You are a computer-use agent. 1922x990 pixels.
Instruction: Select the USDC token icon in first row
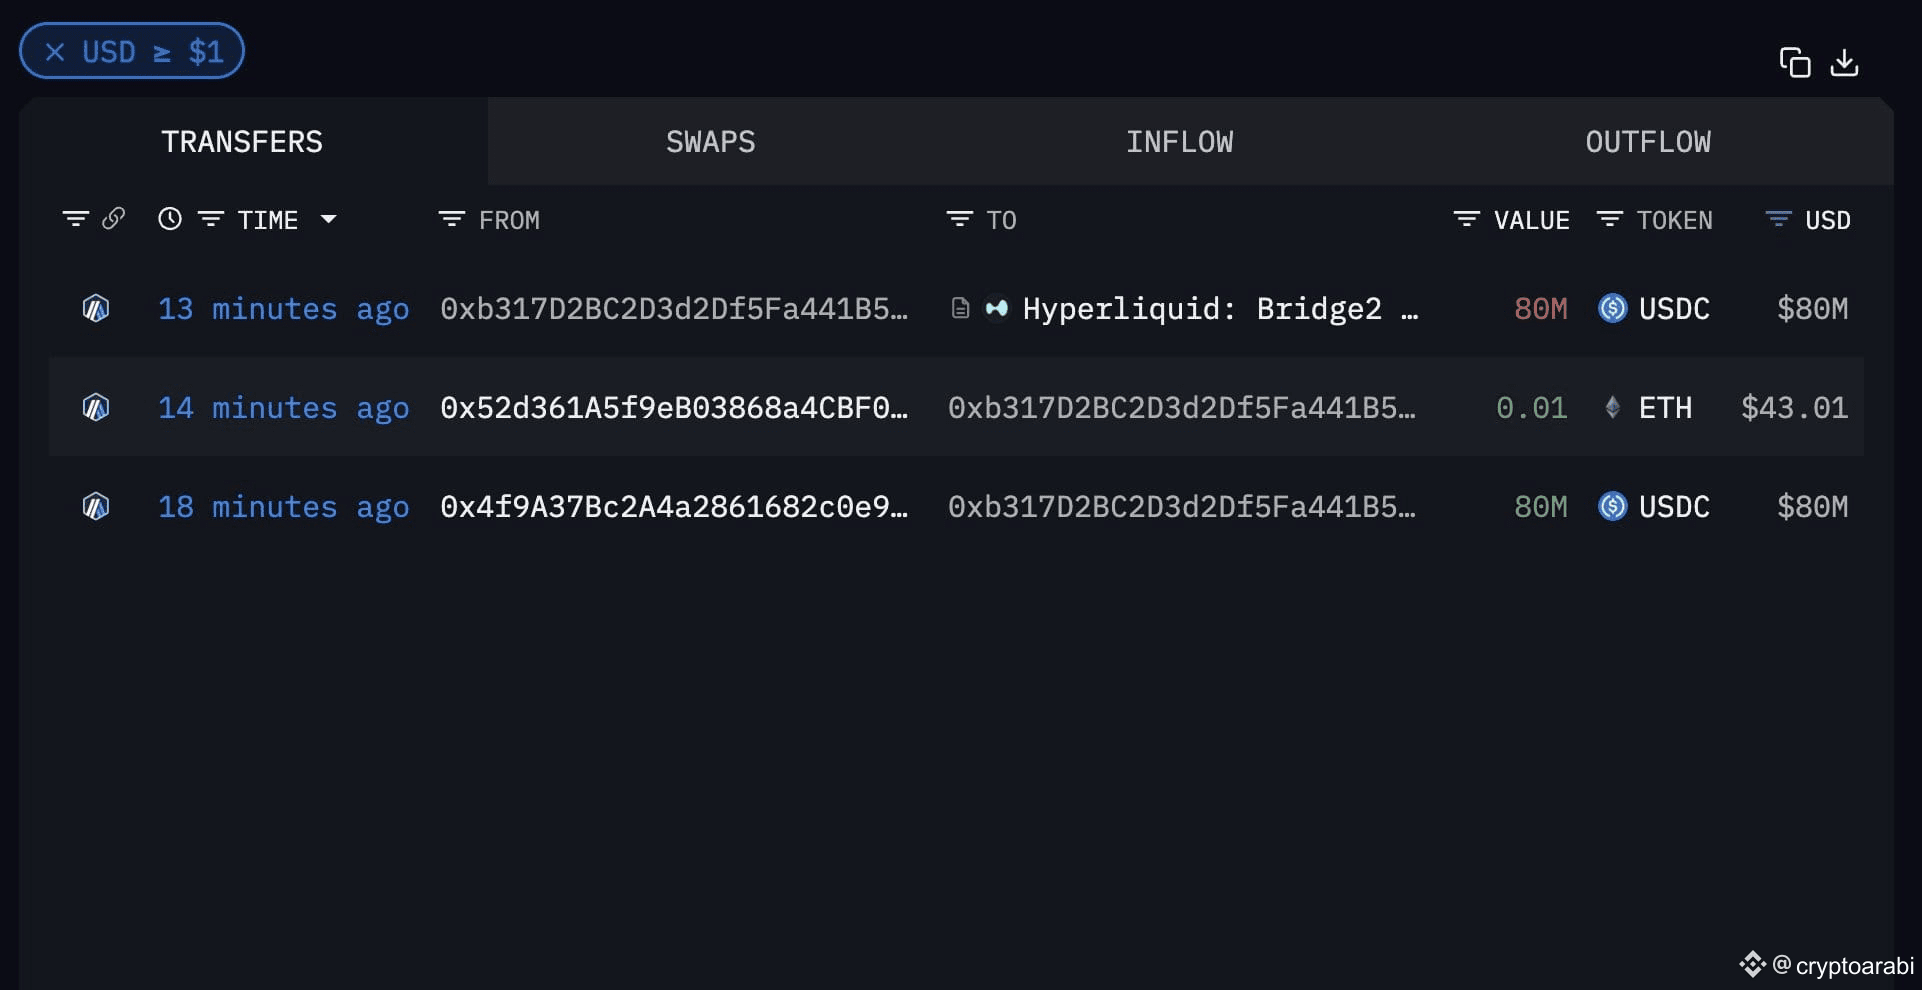tap(1612, 308)
